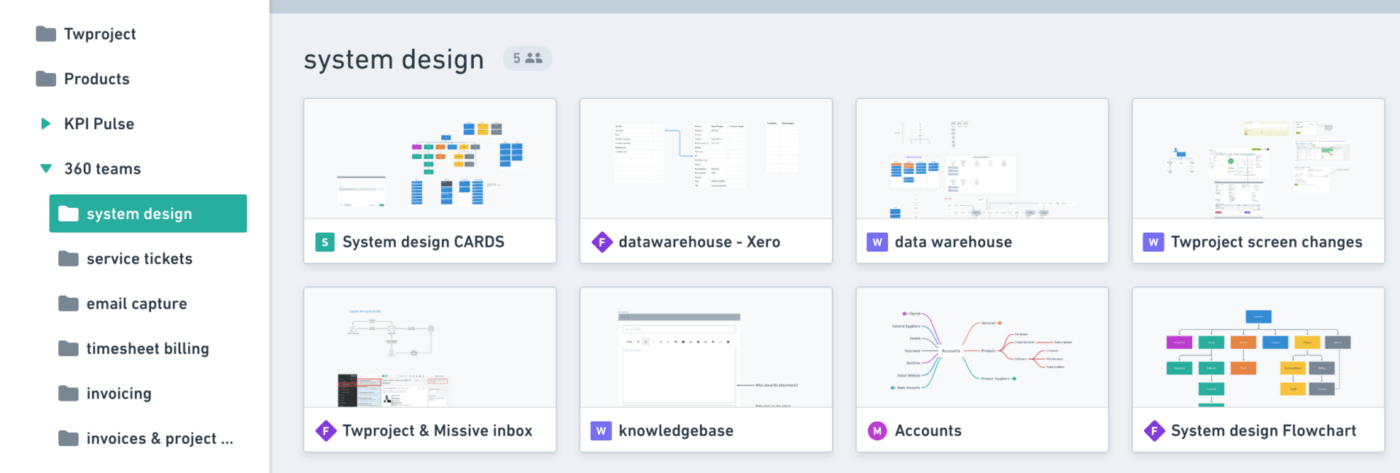
Task: Open the invoices & project folder icon
Action: pyautogui.click(x=68, y=438)
